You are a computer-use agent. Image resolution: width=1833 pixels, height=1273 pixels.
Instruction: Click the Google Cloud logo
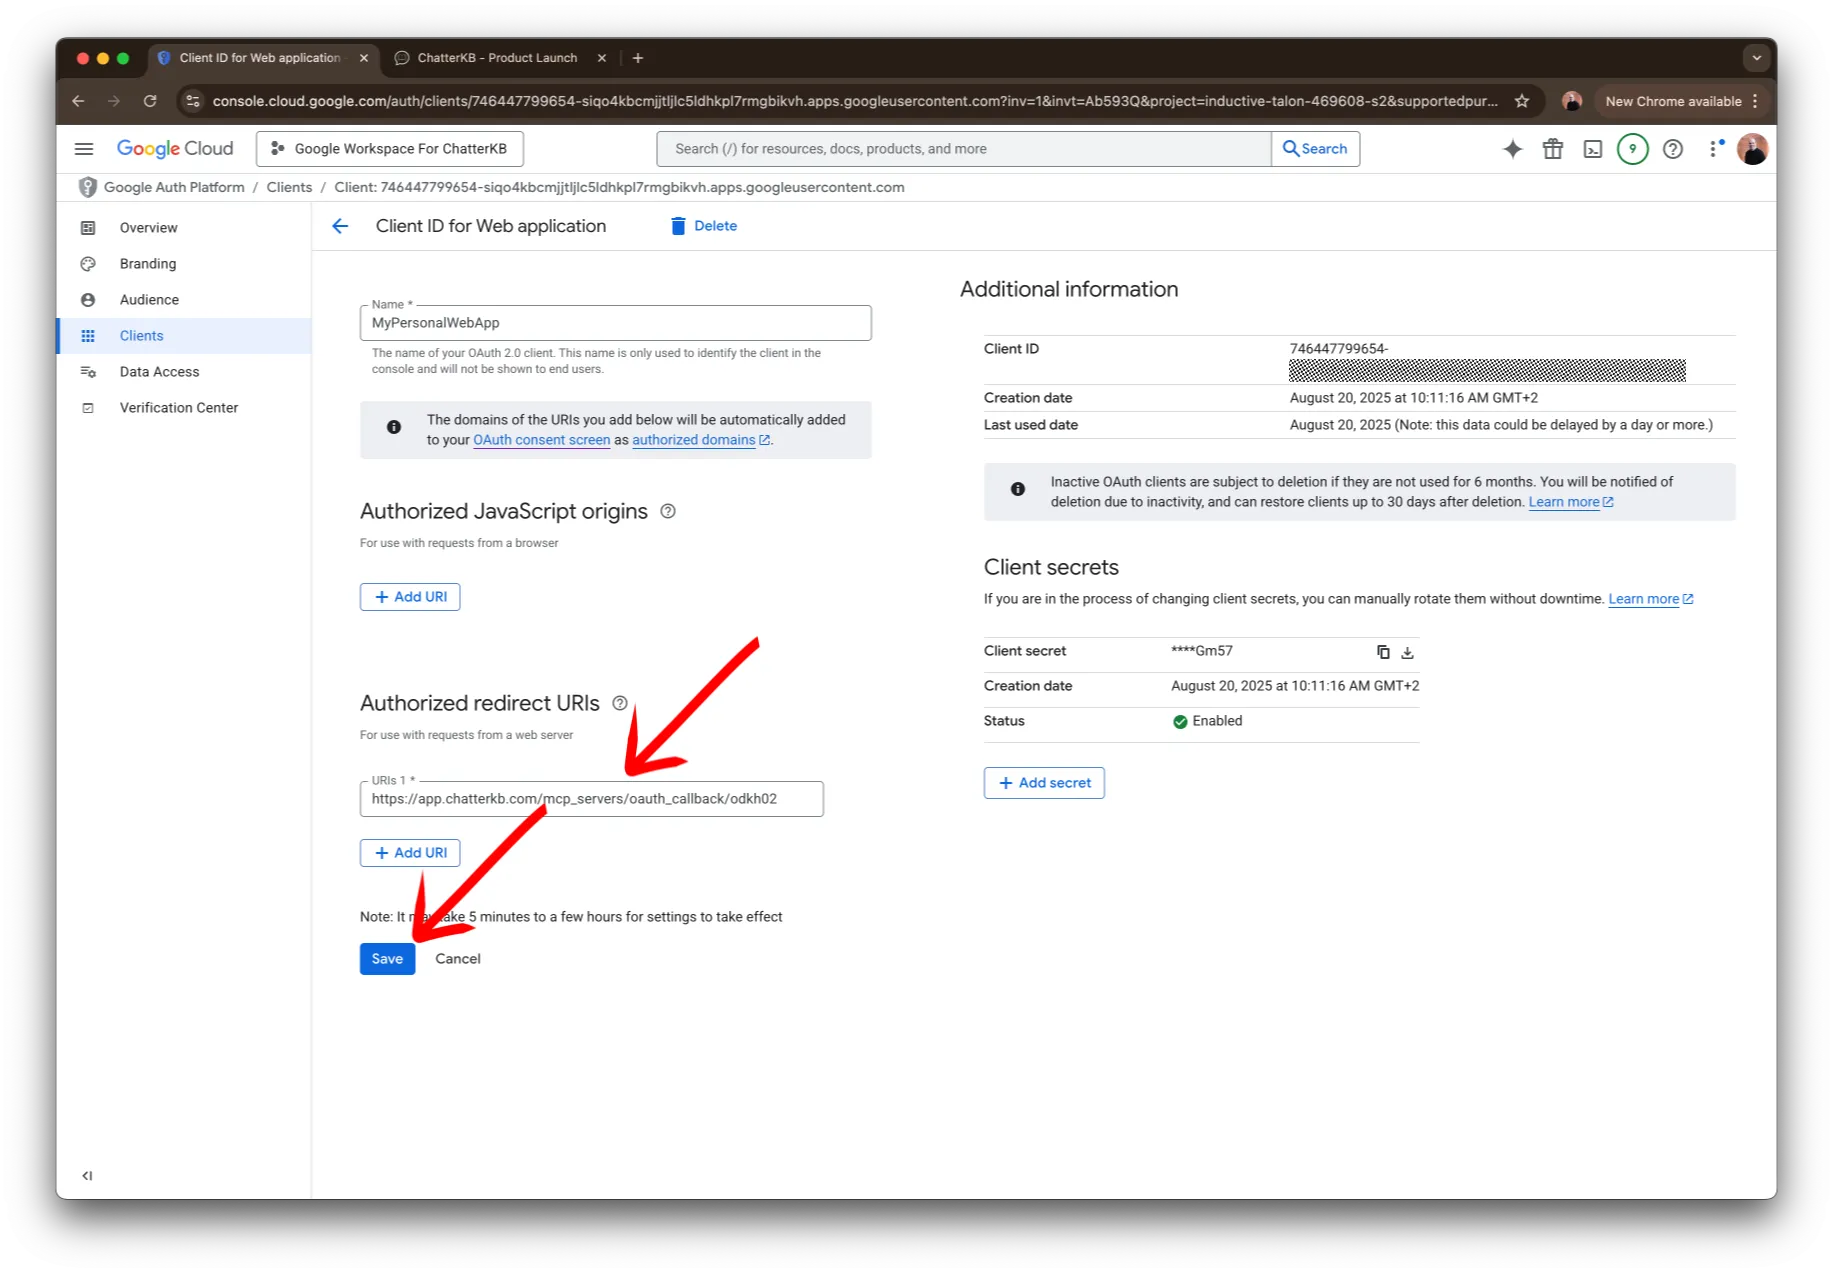[x=175, y=149]
